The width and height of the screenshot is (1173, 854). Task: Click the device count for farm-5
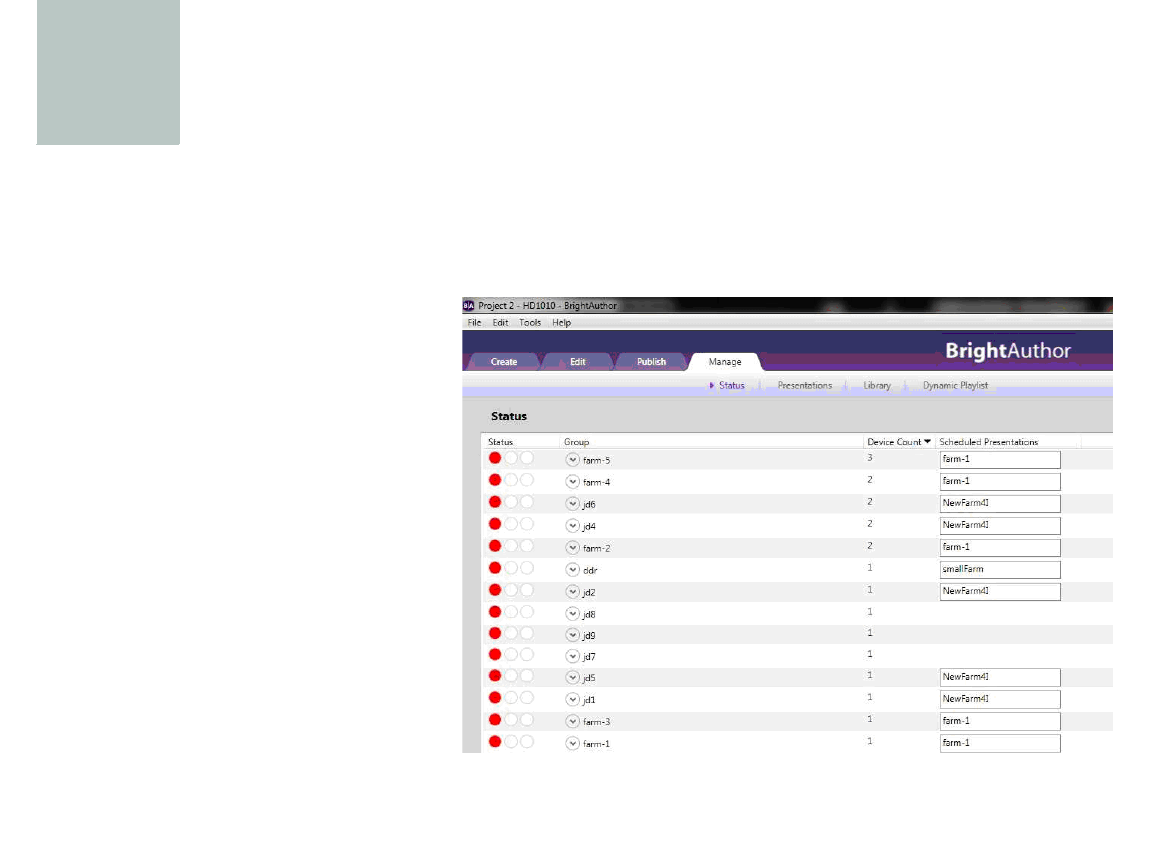pyautogui.click(x=870, y=458)
